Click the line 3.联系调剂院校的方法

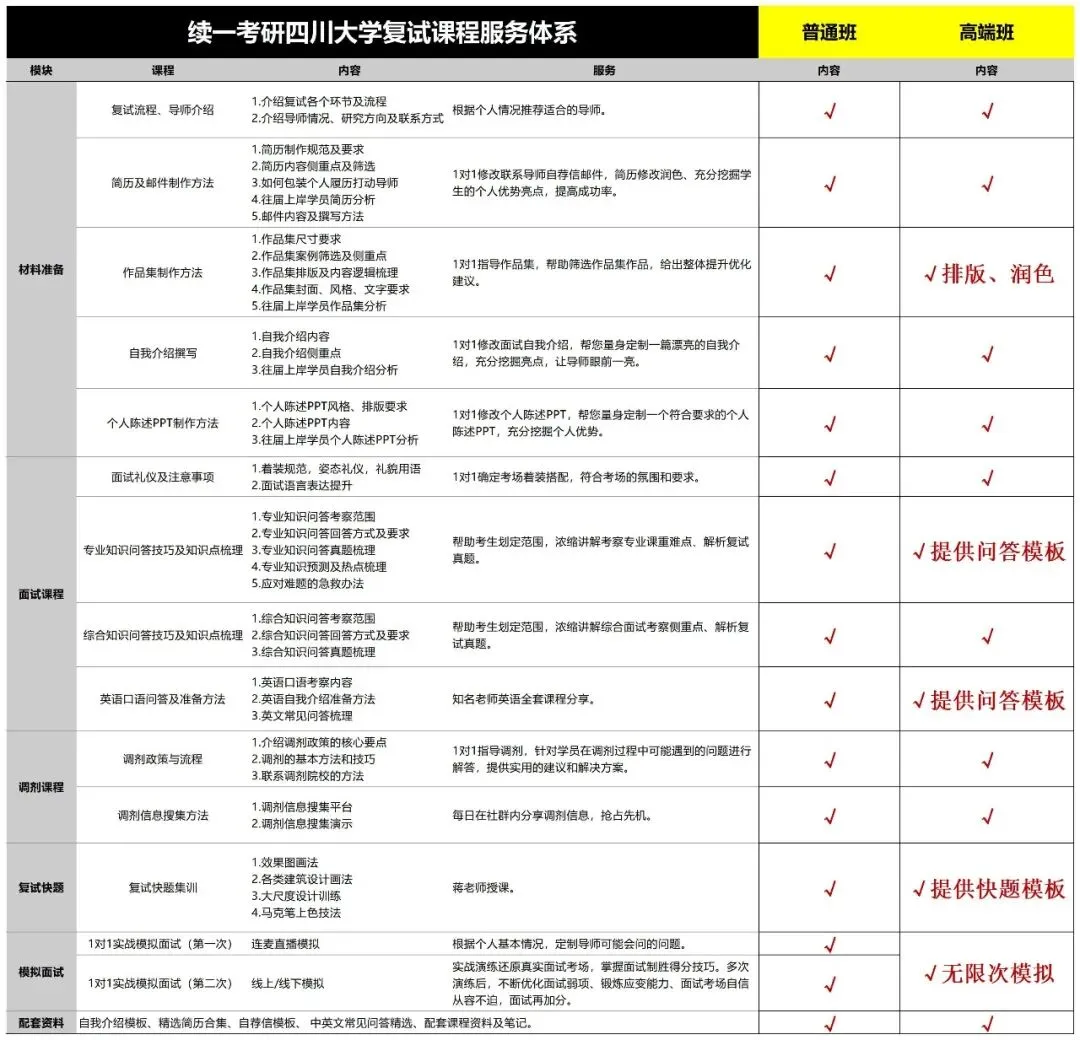(307, 776)
